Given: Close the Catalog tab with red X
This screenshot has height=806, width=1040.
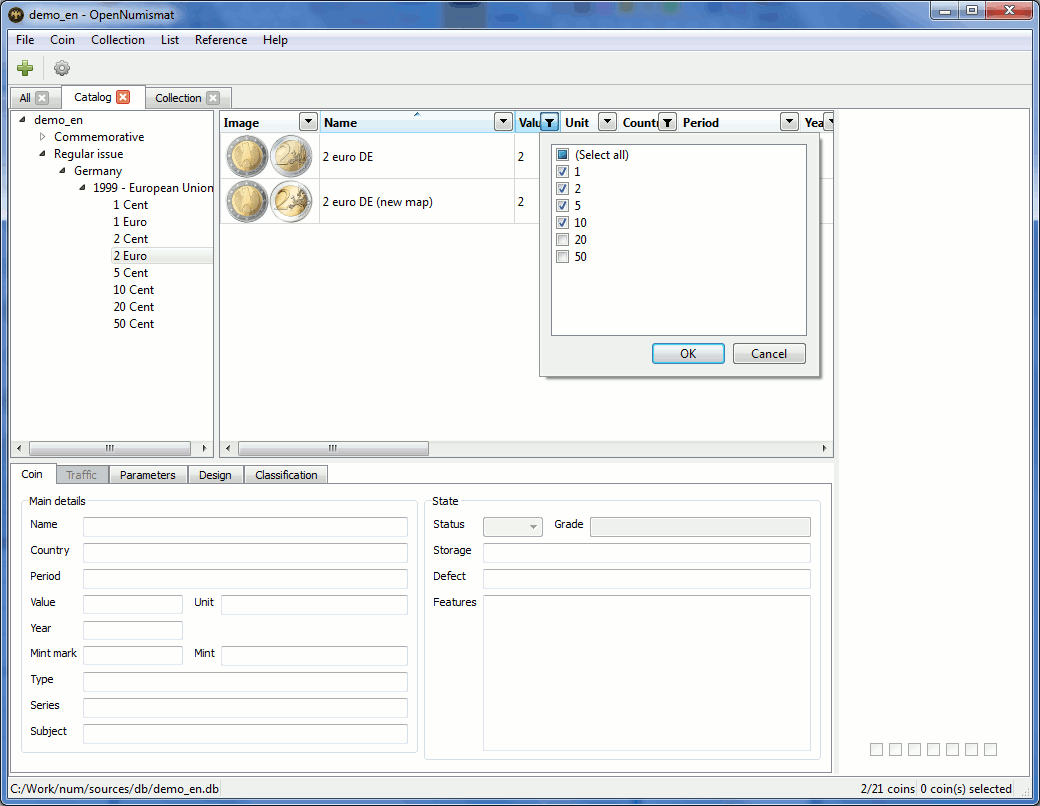Looking at the screenshot, I should click(x=123, y=97).
